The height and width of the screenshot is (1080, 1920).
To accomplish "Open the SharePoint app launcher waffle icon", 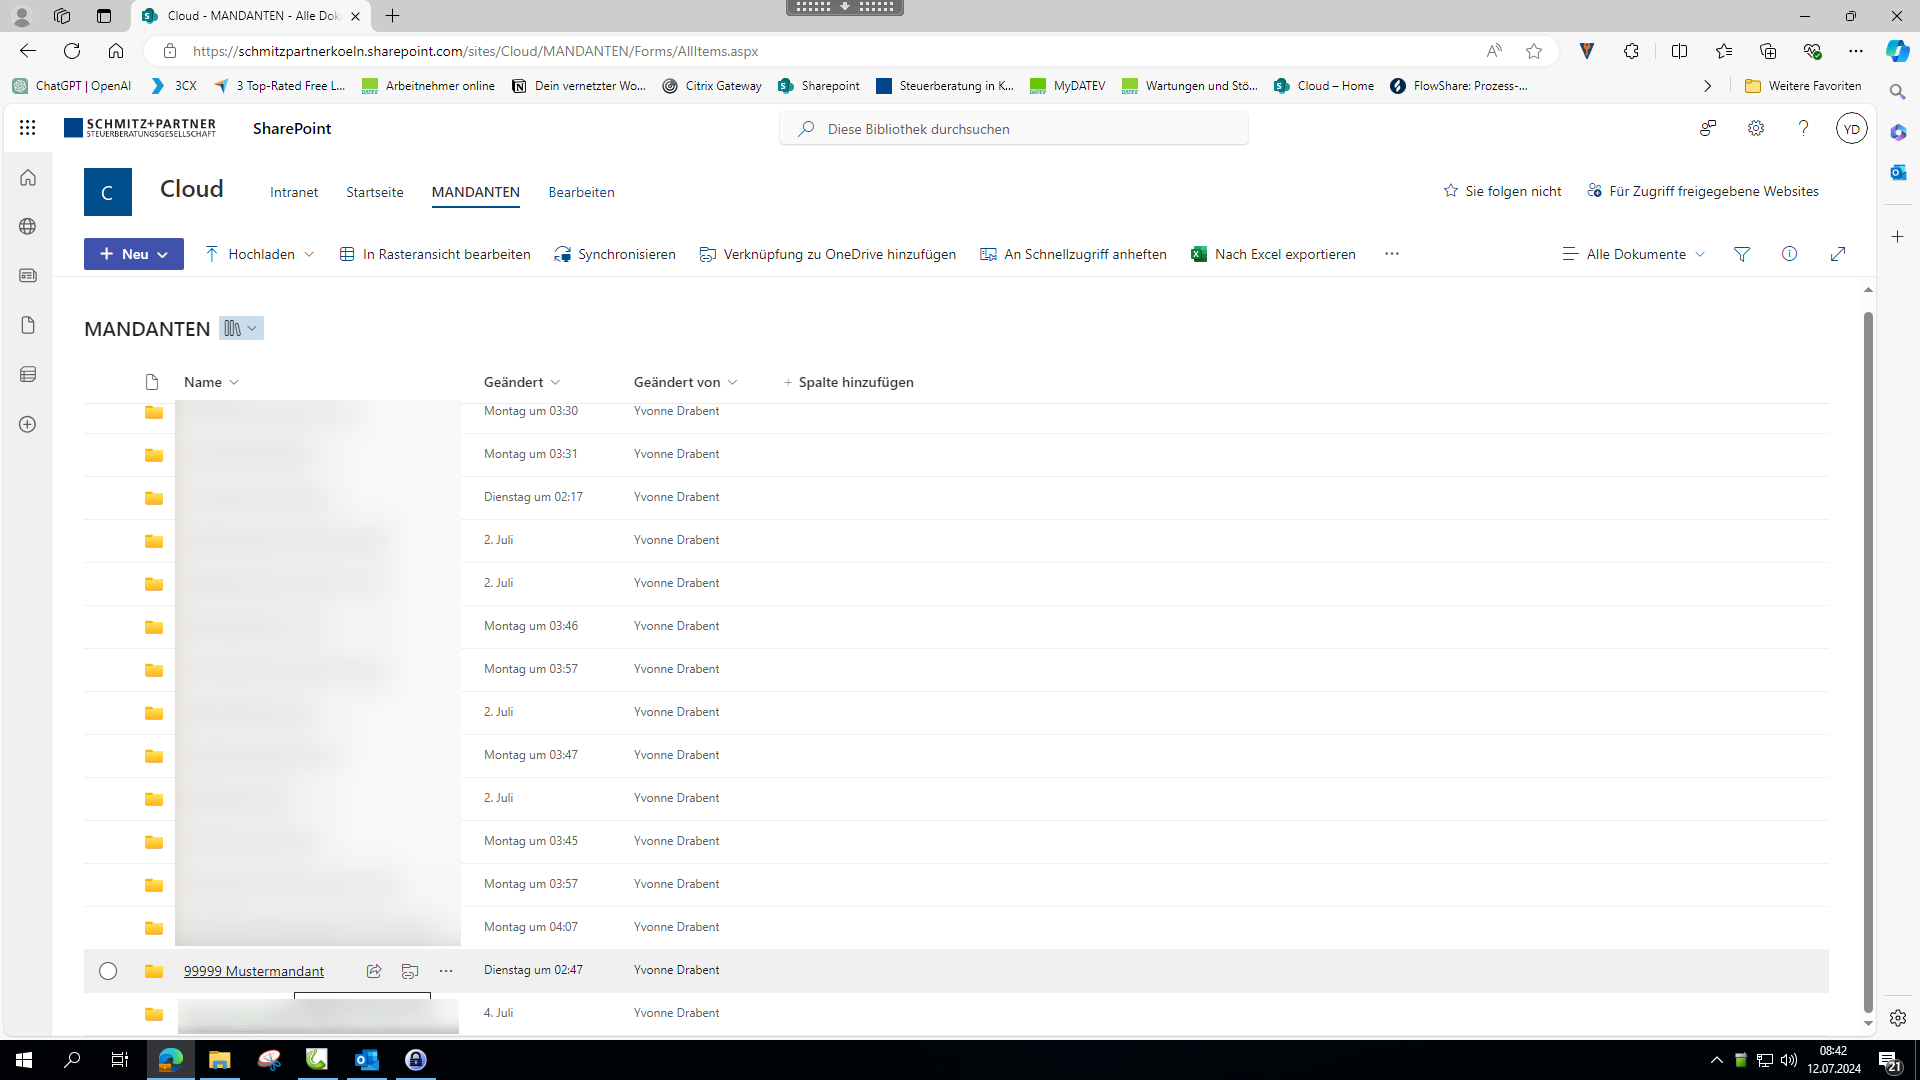I will click(x=27, y=128).
